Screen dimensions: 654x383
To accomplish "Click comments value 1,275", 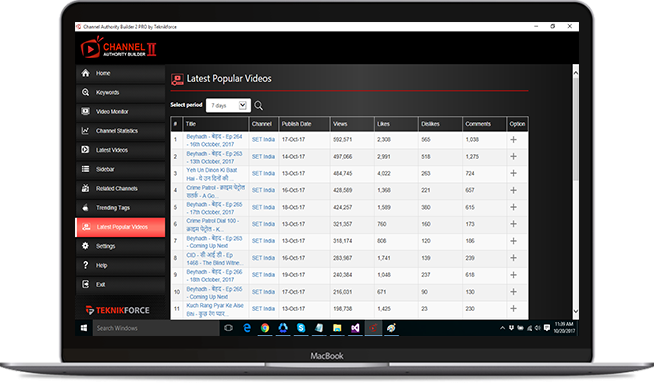I will click(472, 157).
